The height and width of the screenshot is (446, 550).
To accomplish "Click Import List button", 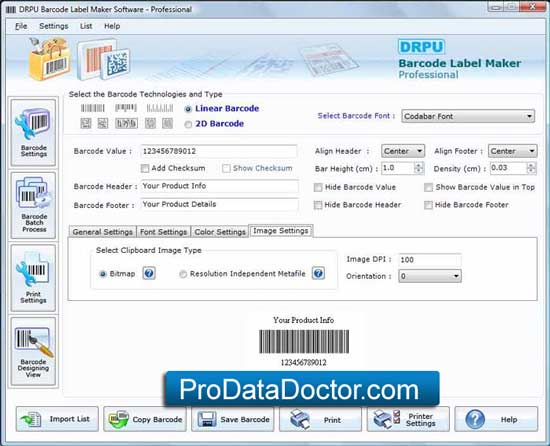I will point(57,419).
